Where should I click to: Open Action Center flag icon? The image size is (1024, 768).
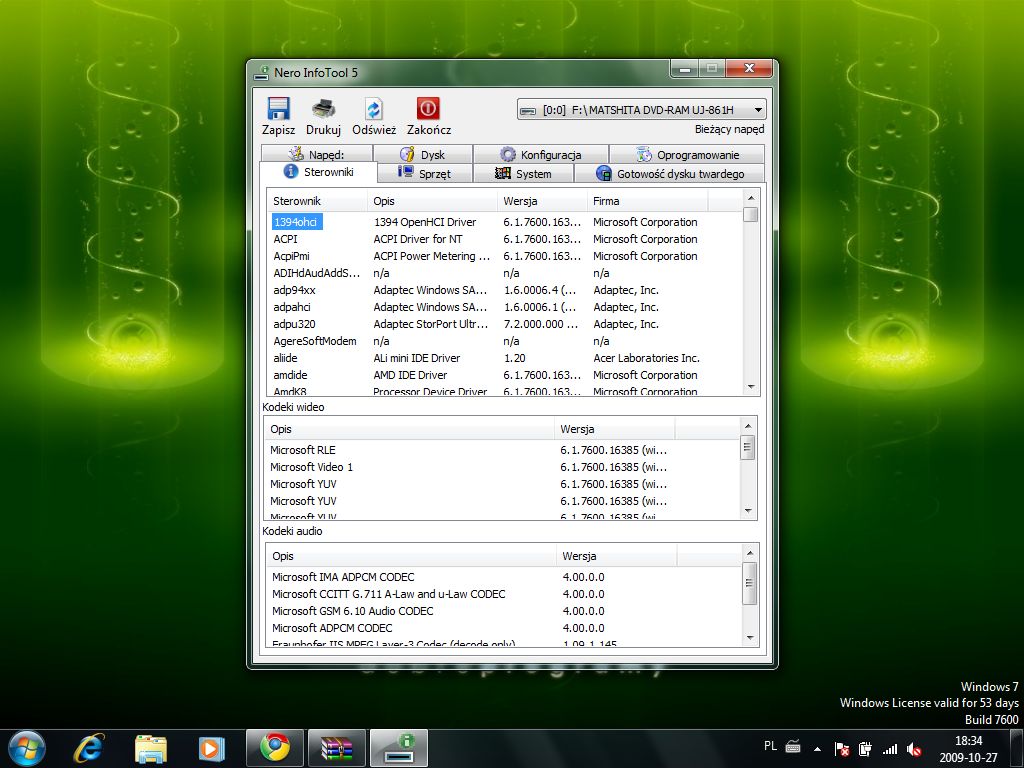click(842, 749)
